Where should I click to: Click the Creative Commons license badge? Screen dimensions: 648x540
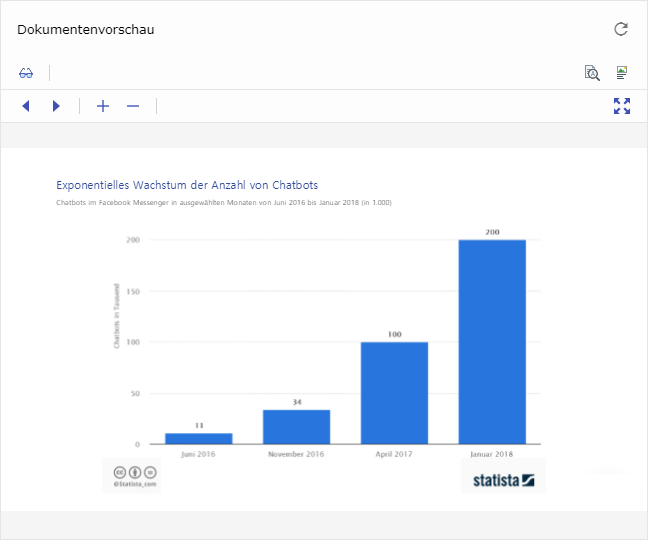coord(132,472)
